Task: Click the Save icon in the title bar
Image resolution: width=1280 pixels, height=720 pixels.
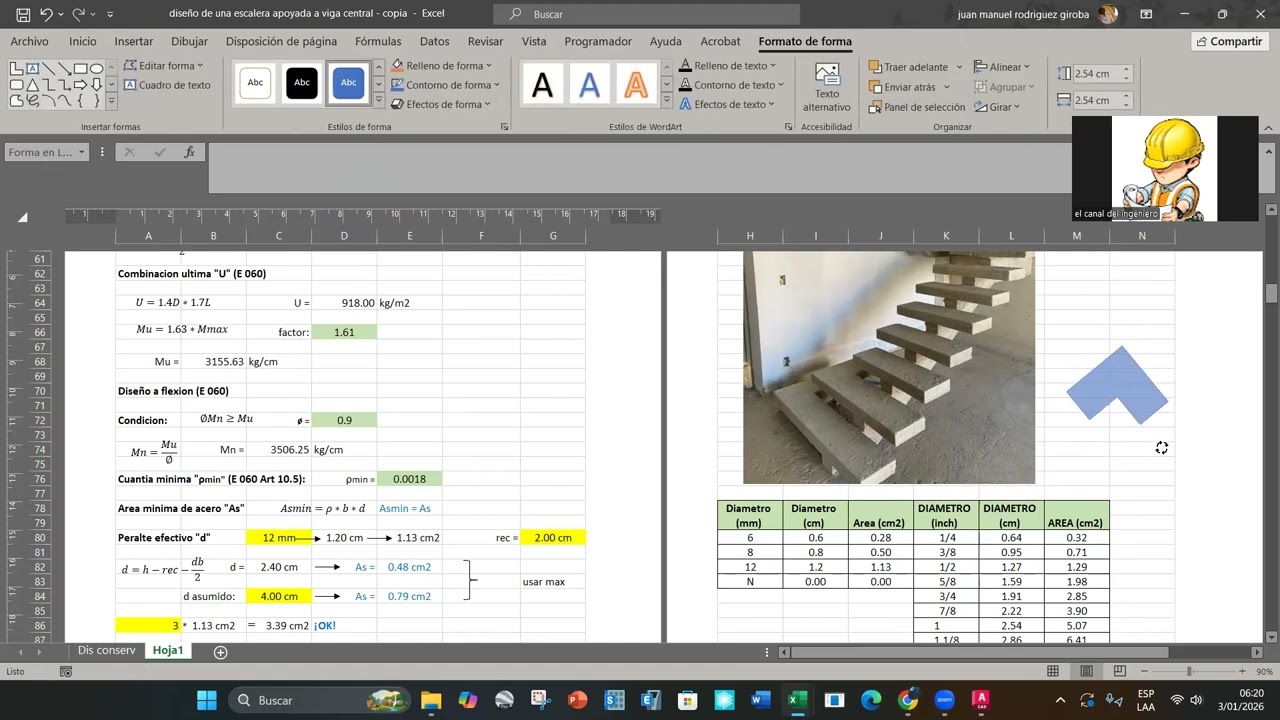Action: pos(23,15)
